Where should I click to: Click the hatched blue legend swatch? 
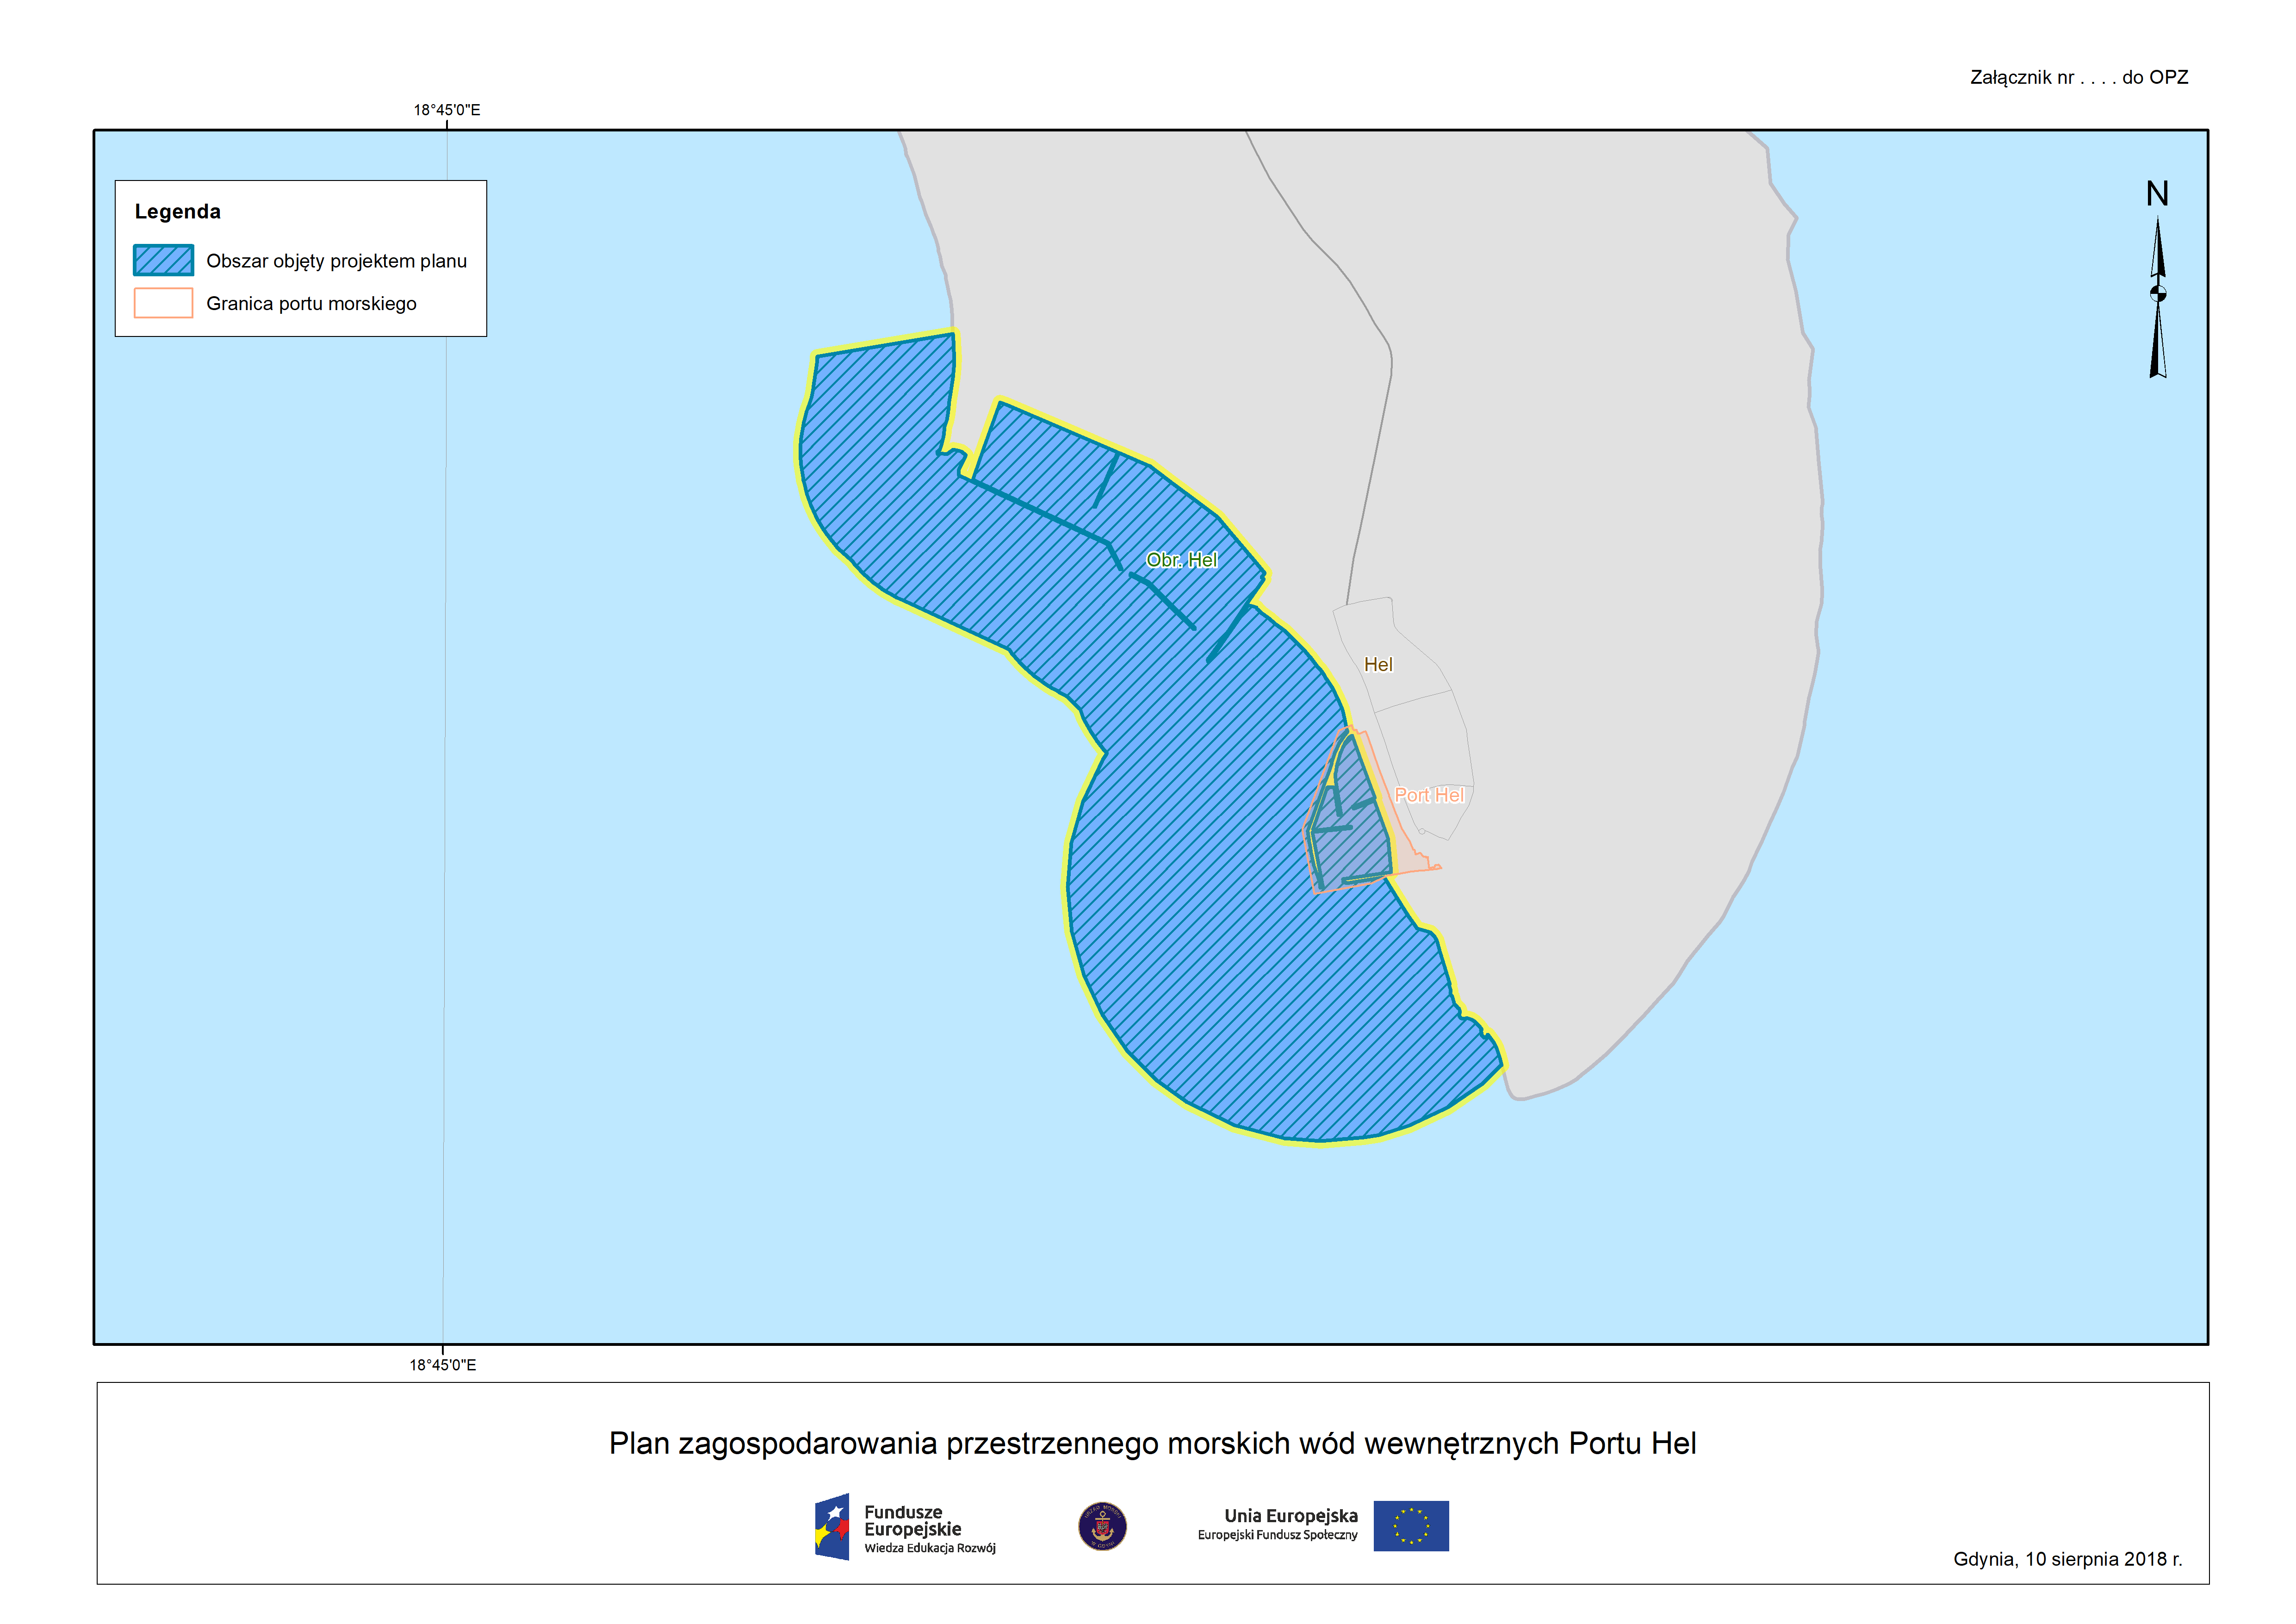(x=163, y=260)
